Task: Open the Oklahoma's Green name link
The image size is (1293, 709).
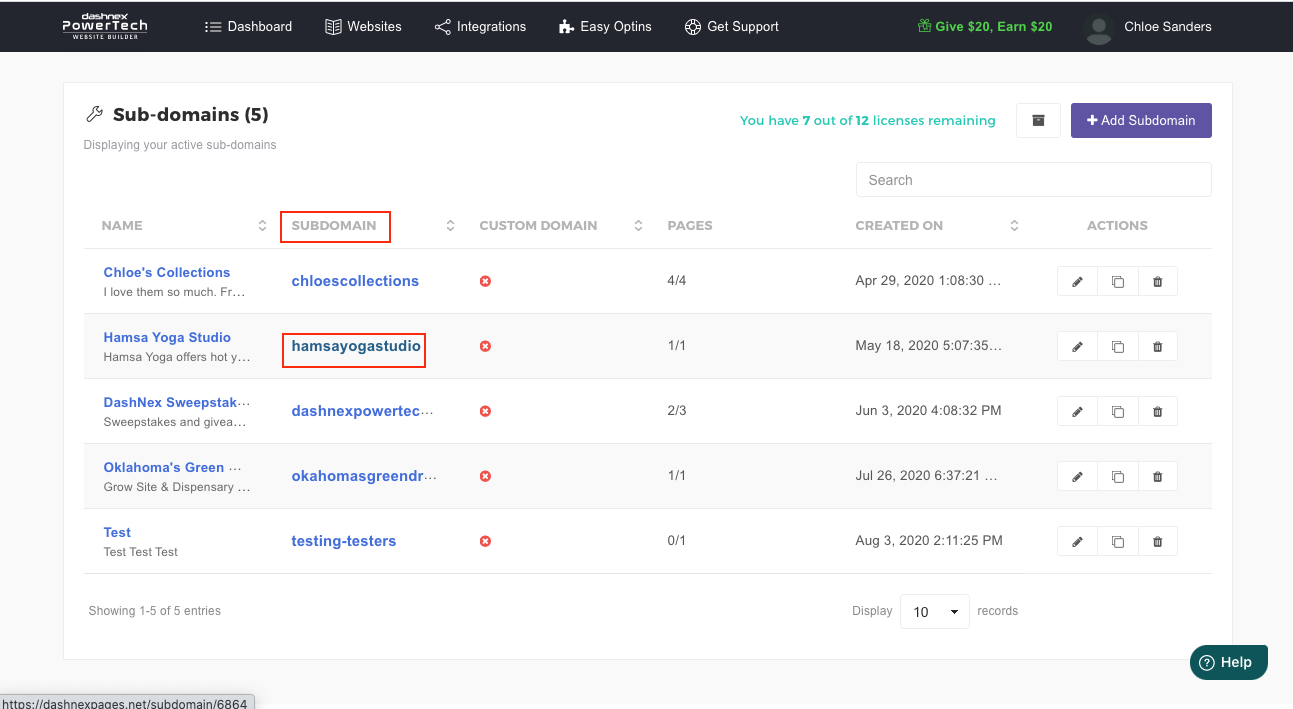Action: click(172, 467)
